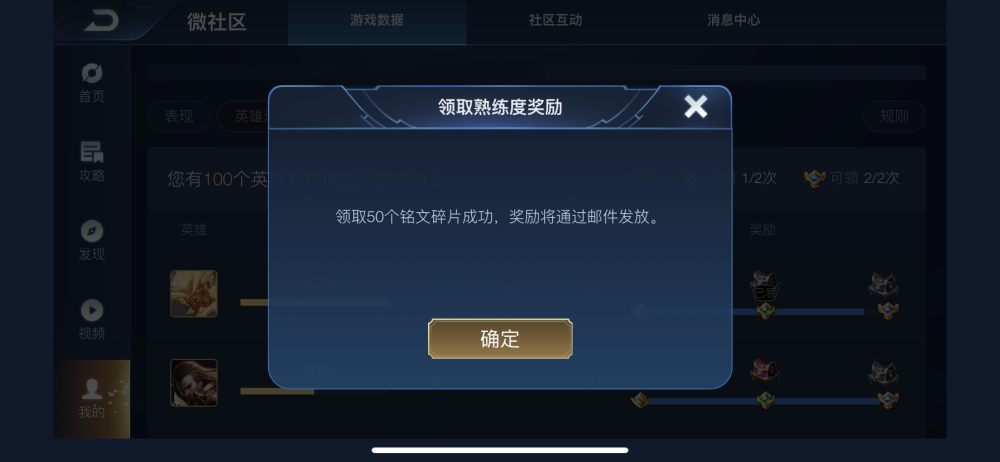The height and width of the screenshot is (462, 1000).
Task: Select the 表现 filter pill
Action: coord(179,116)
